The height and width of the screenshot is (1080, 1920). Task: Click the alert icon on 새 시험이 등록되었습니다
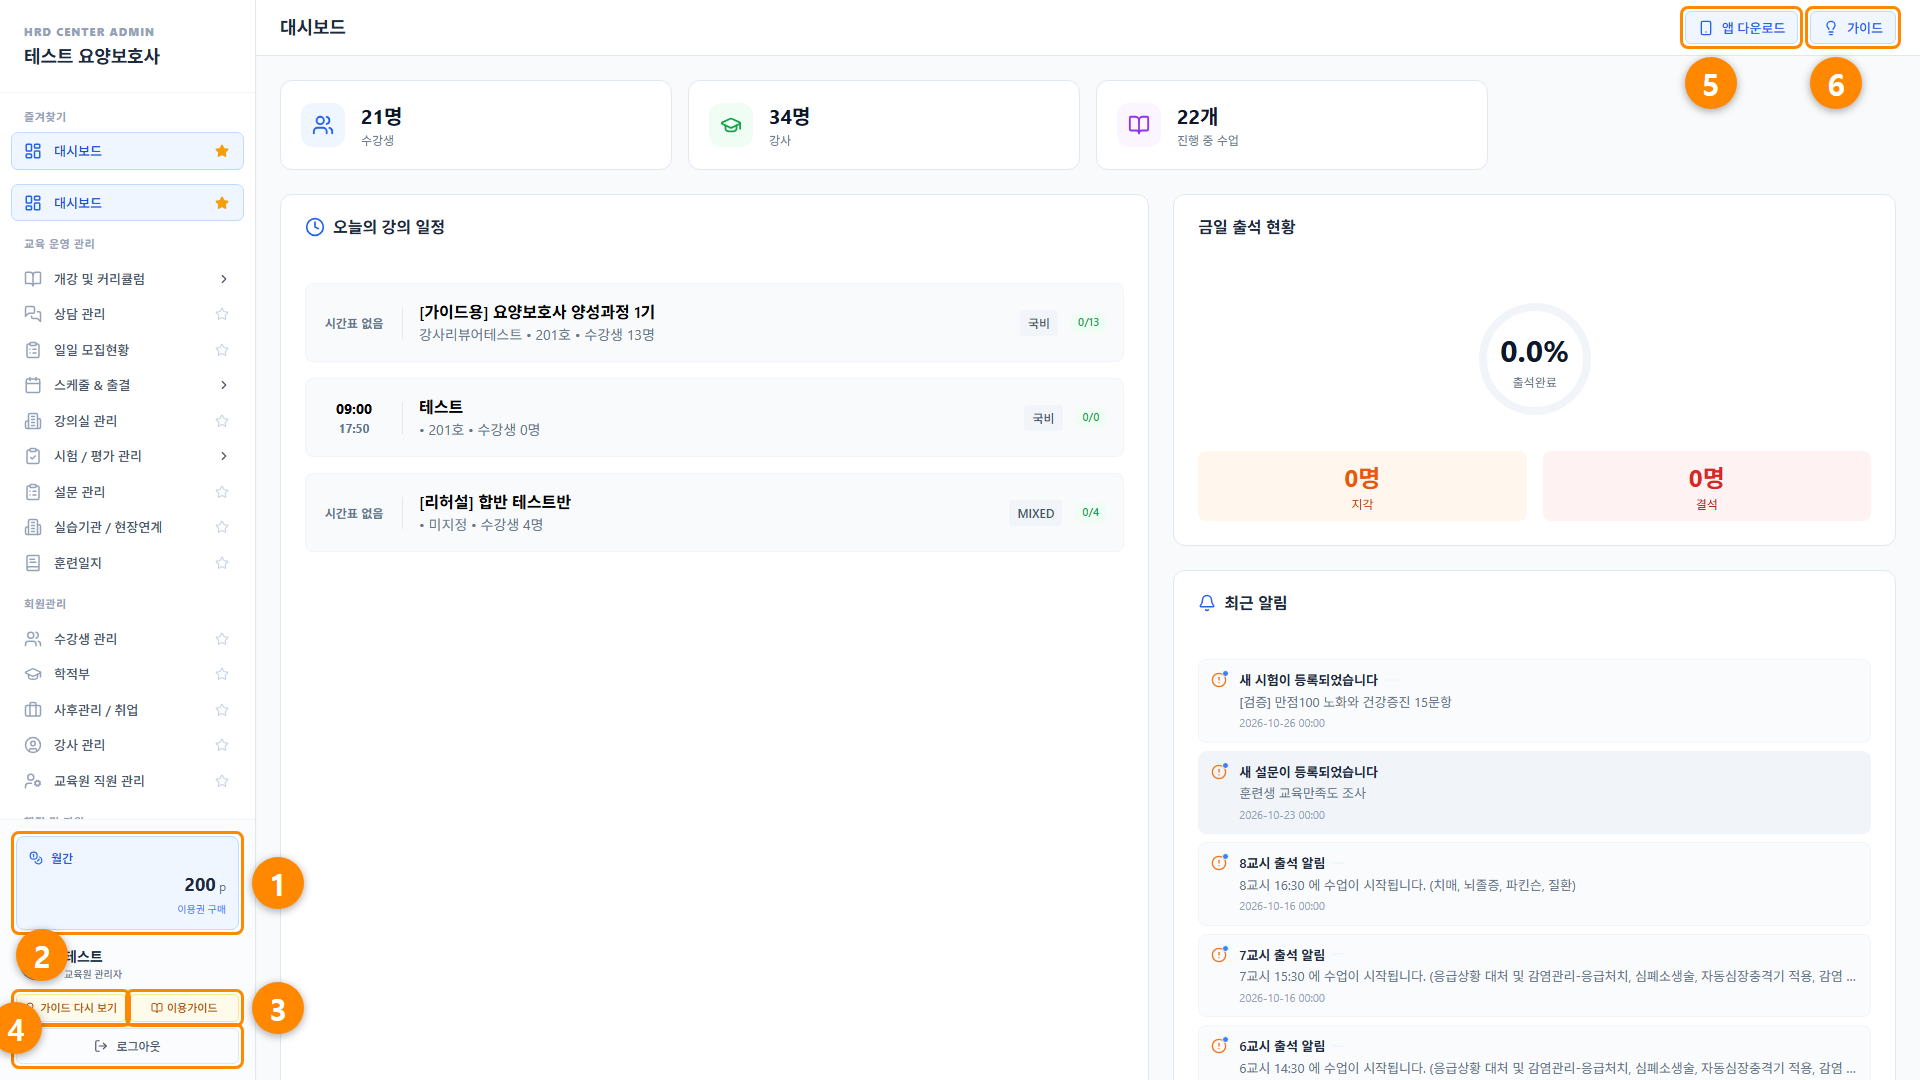tap(1219, 680)
